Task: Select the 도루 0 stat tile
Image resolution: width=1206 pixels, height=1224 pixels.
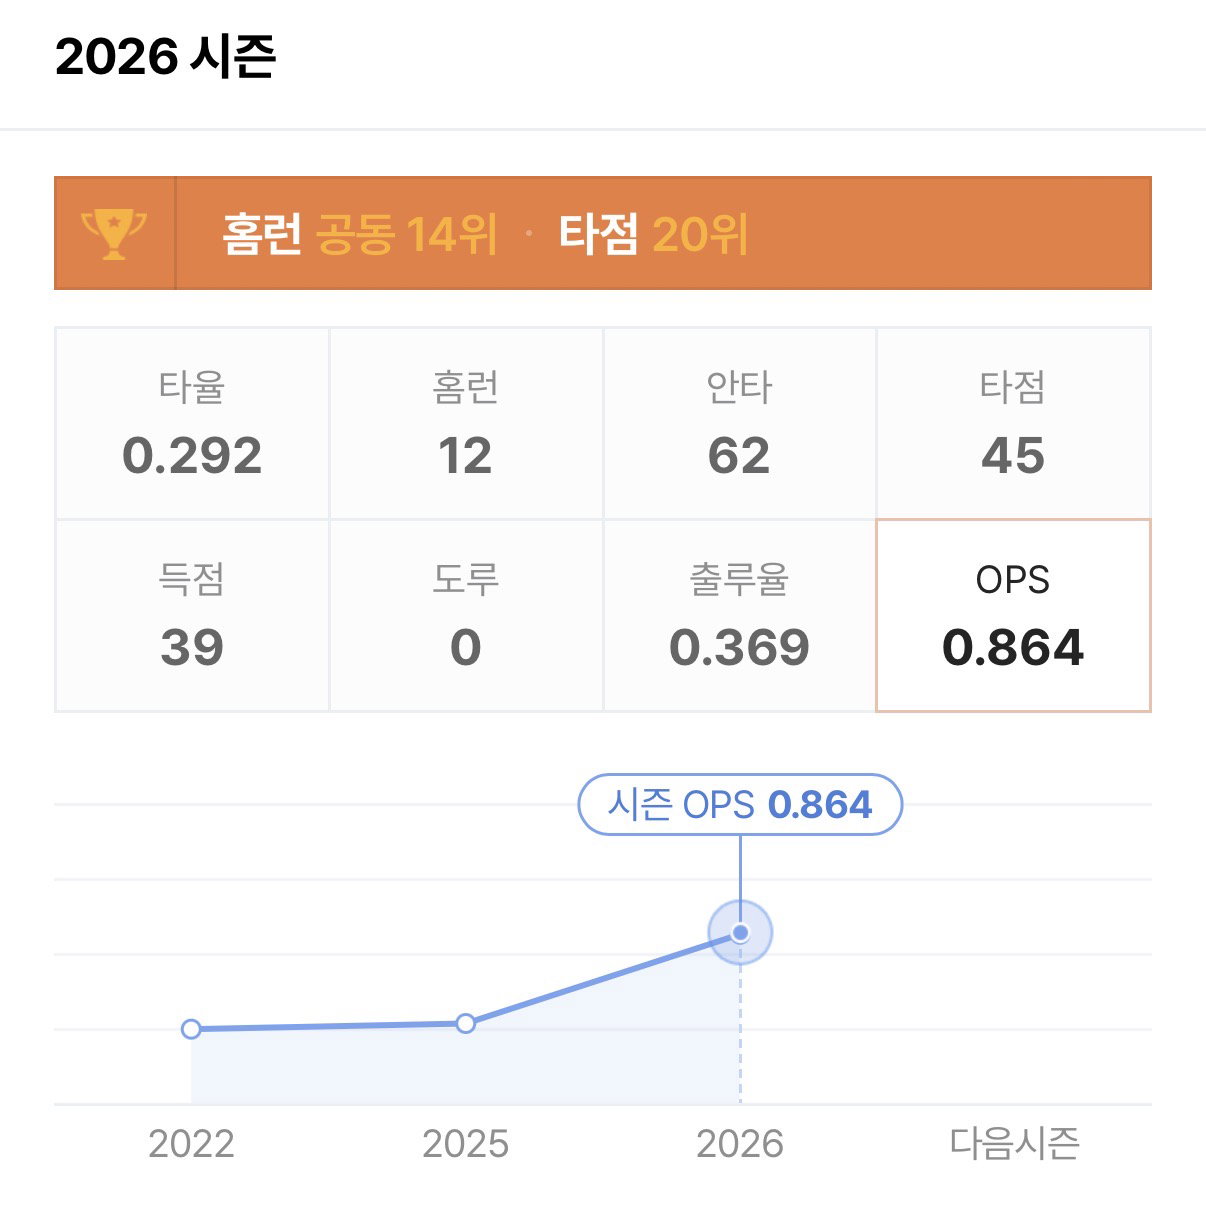Action: point(466,615)
